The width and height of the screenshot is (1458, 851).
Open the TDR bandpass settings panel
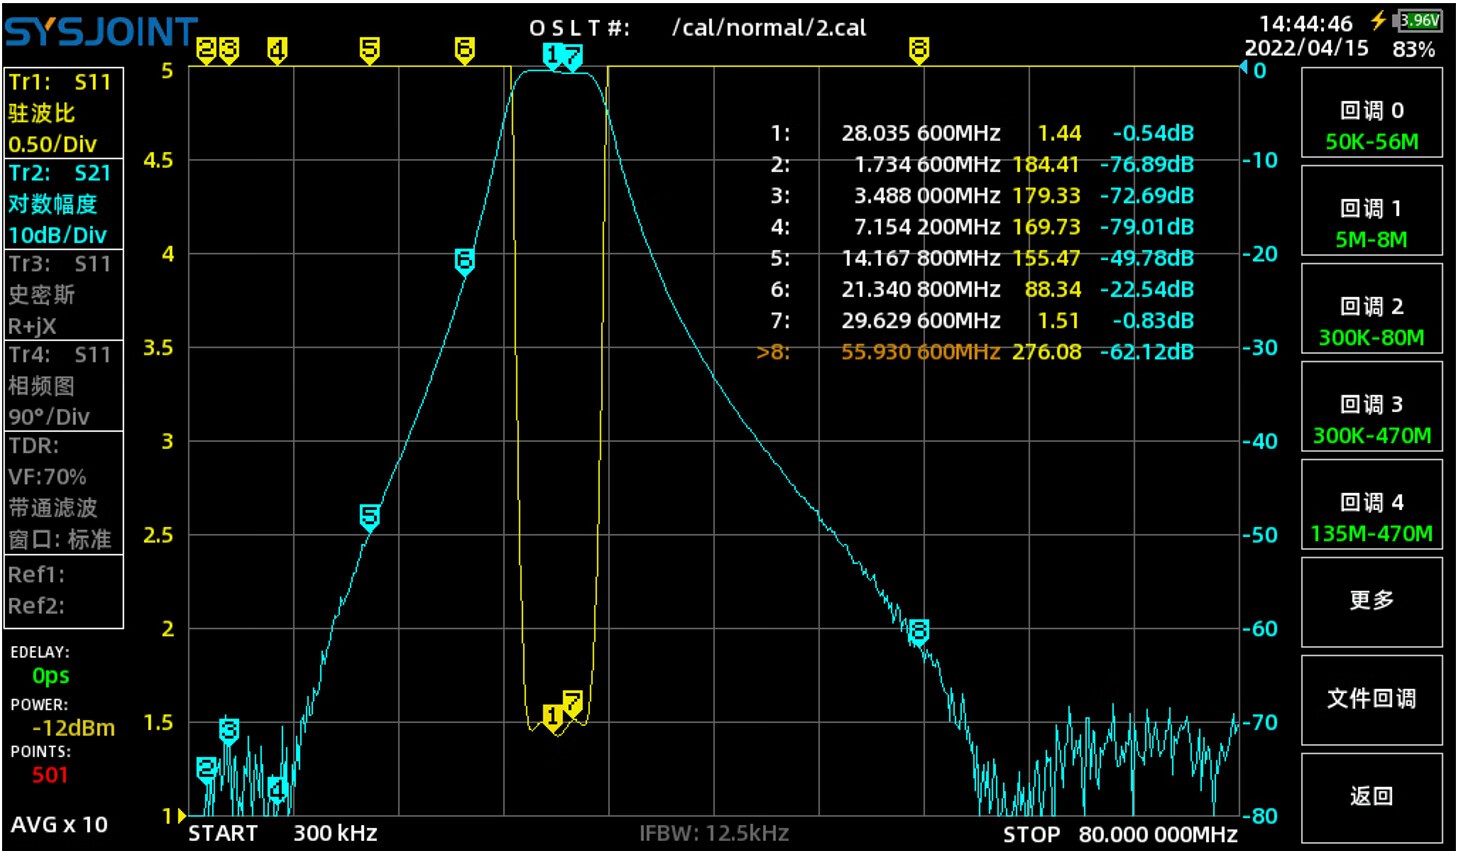64,492
